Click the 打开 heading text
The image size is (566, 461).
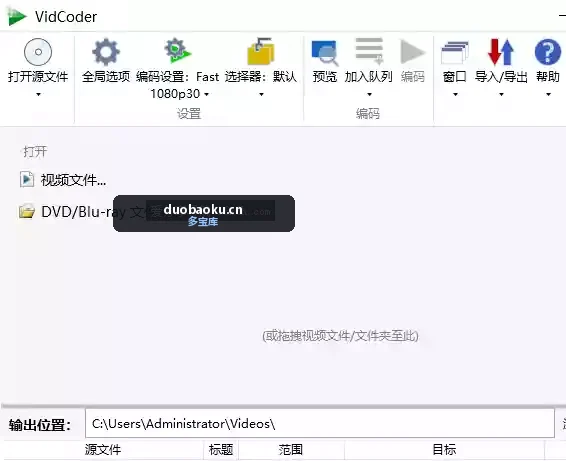point(35,152)
